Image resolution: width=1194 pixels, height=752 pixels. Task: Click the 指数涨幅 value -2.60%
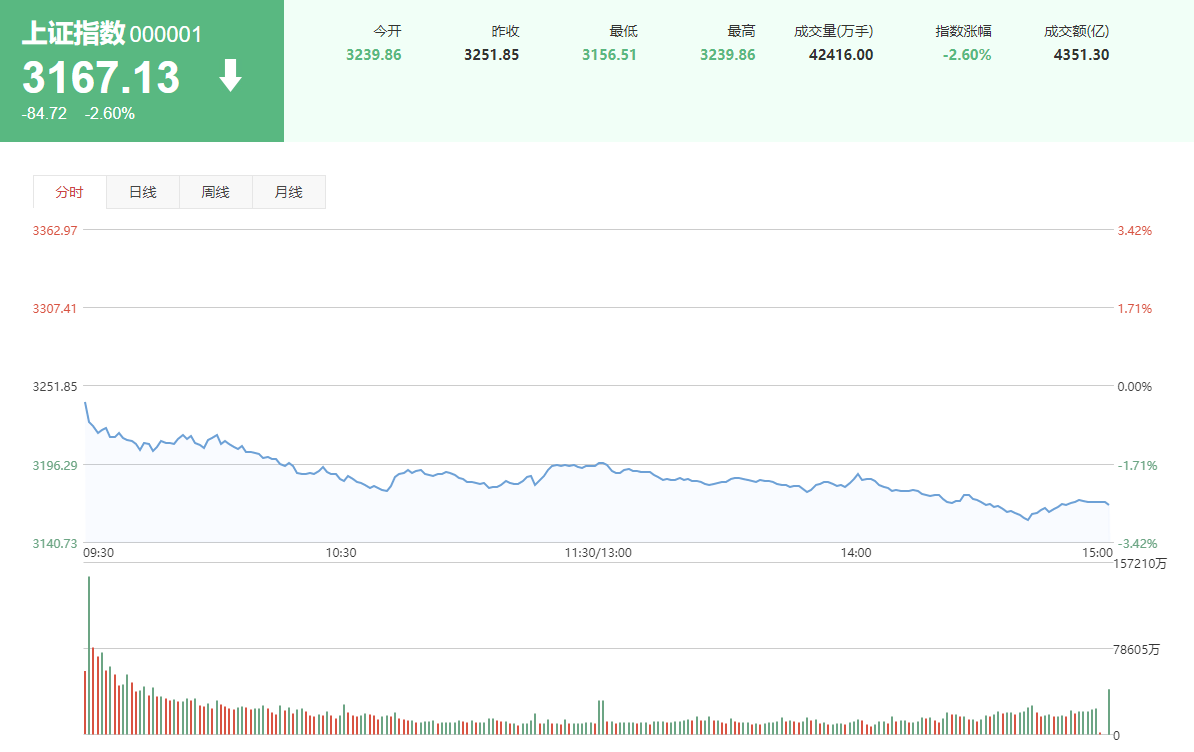(x=966, y=55)
